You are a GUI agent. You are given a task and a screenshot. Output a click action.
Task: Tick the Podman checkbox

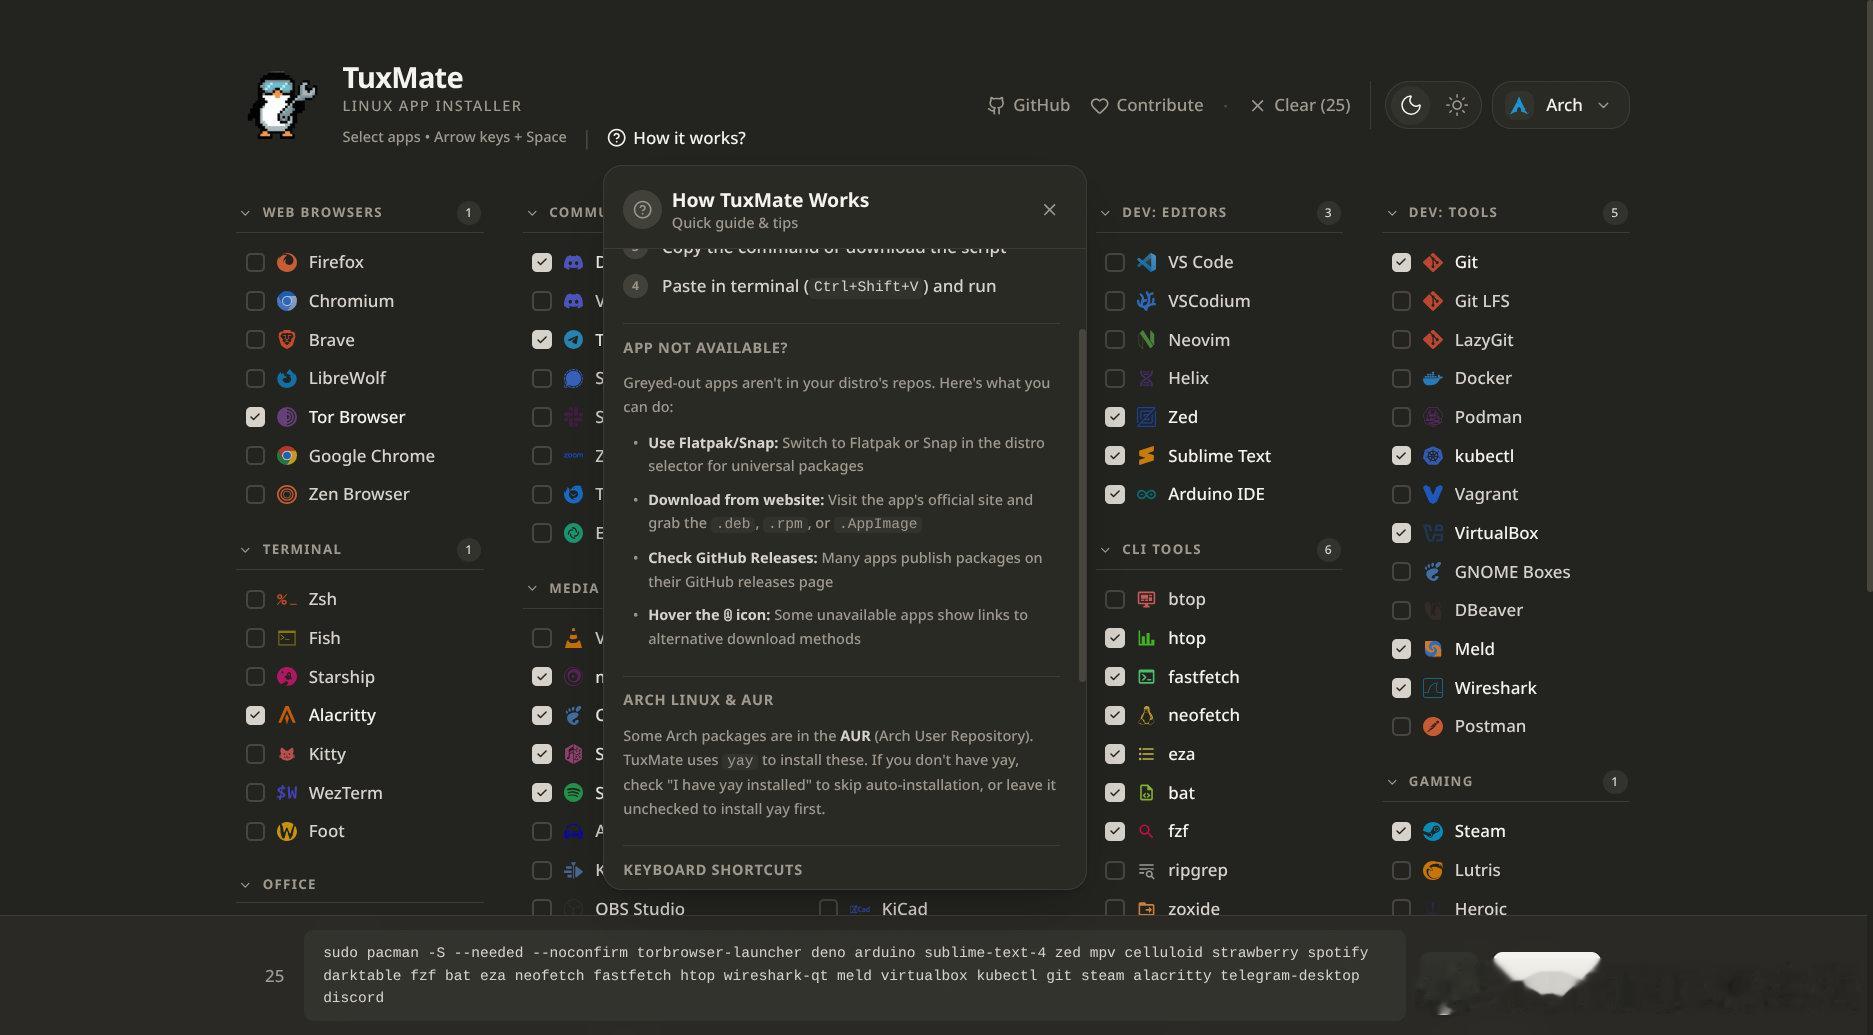click(x=1401, y=417)
